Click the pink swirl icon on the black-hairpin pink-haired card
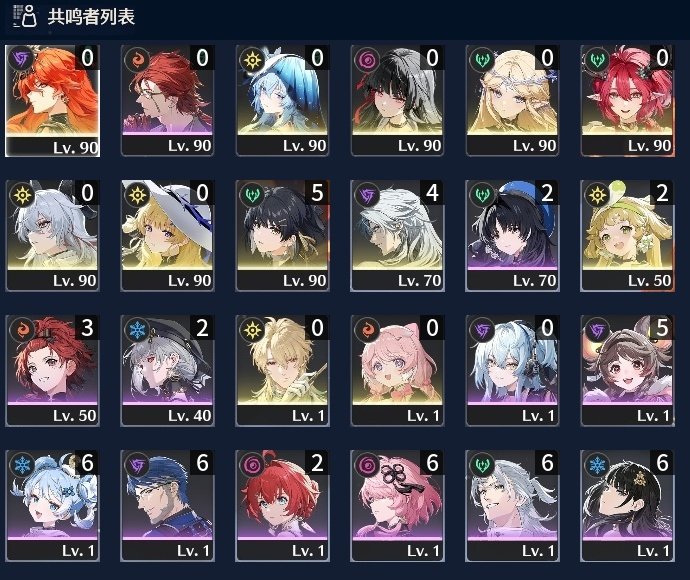This screenshot has height=580, width=690. pos(367,465)
